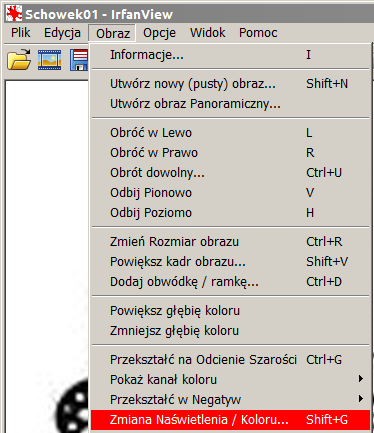Open the Slideshow filmstrip icon

point(49,60)
